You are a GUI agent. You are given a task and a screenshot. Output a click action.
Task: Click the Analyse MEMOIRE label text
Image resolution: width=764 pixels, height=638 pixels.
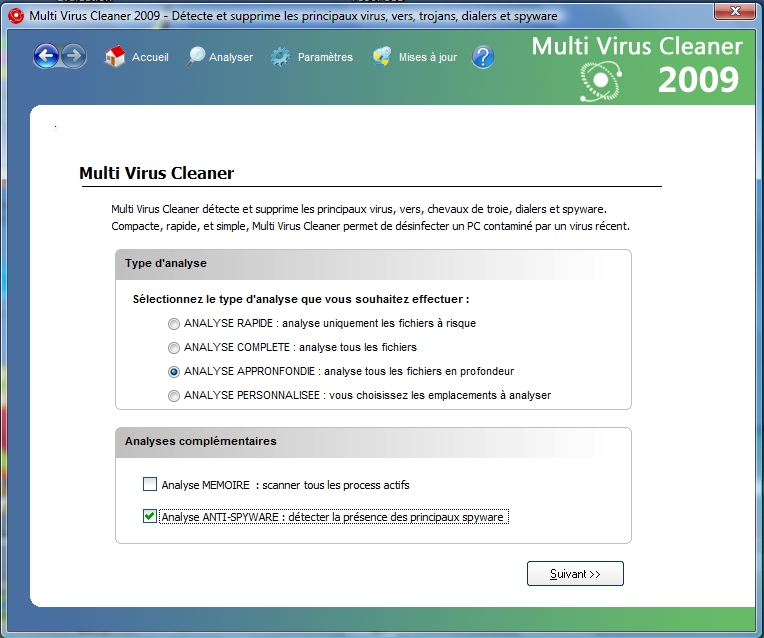point(285,485)
